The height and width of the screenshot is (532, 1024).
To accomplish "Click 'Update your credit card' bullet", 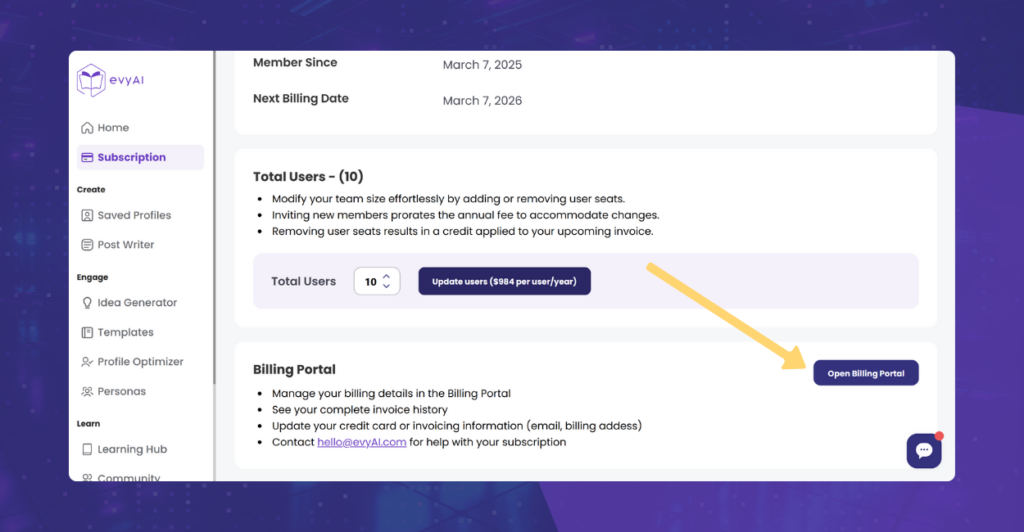I will click(x=457, y=426).
